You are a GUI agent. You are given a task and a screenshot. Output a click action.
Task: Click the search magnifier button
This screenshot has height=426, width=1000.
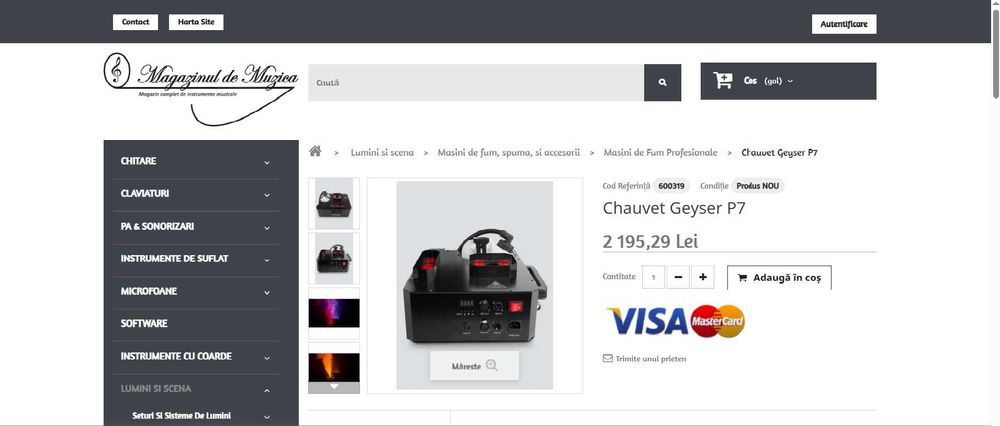662,82
